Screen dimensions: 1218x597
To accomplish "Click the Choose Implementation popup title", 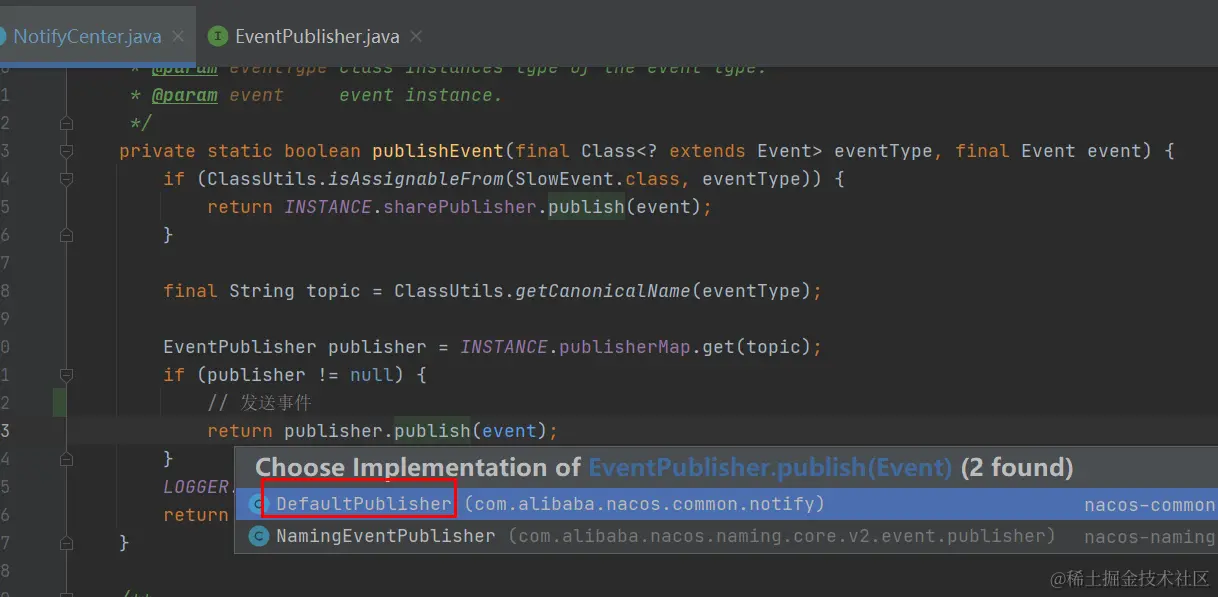I will coord(664,467).
